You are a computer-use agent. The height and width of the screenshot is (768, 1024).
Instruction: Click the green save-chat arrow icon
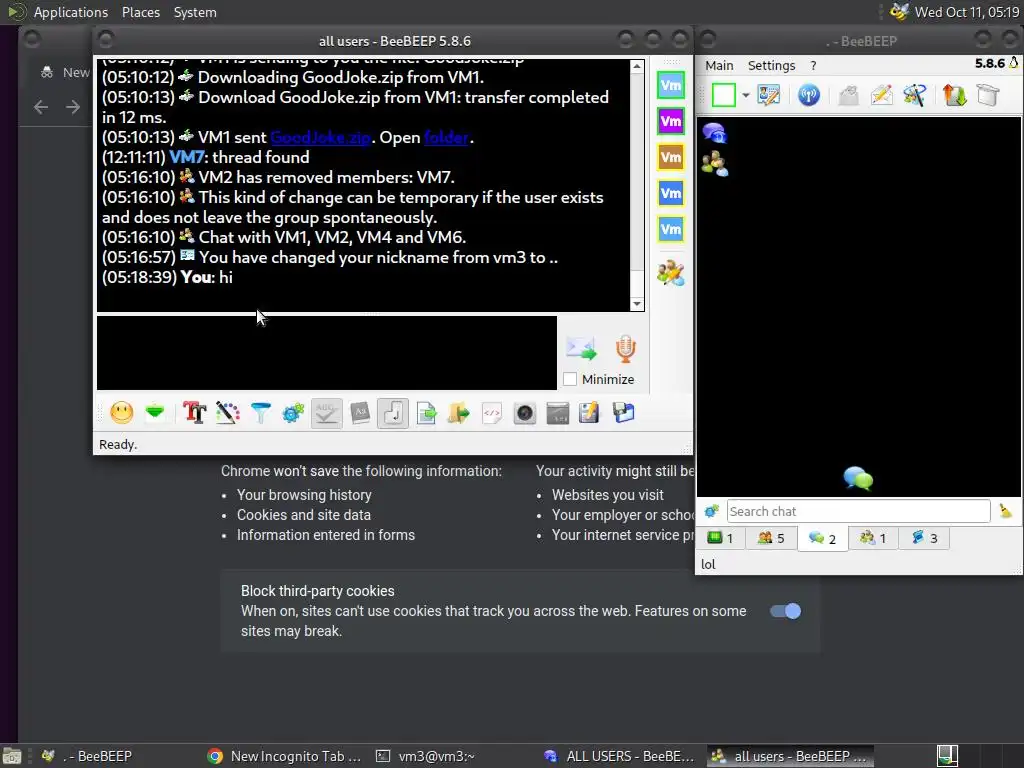155,413
